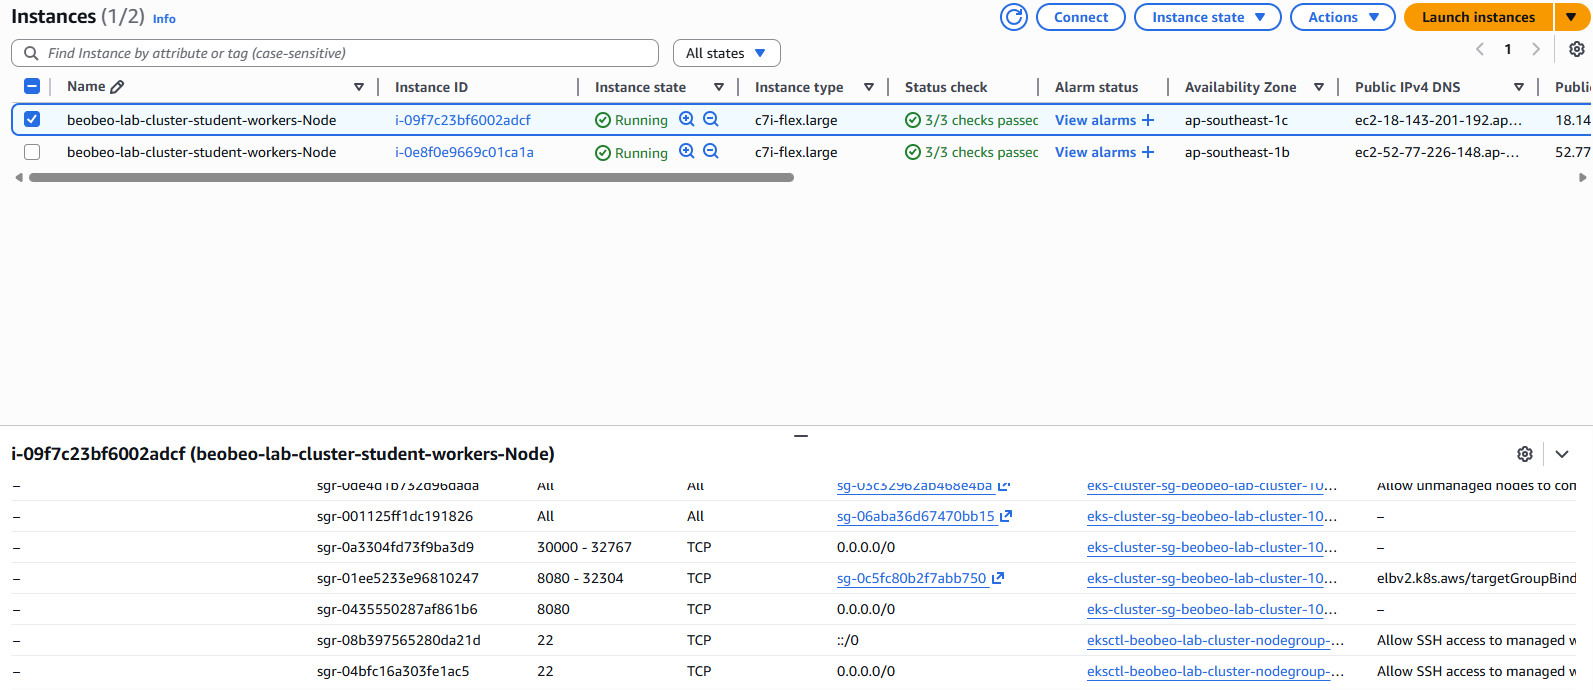Toggle the select-all header checkbox
Screen dimensions: 1593x690
click(32, 87)
